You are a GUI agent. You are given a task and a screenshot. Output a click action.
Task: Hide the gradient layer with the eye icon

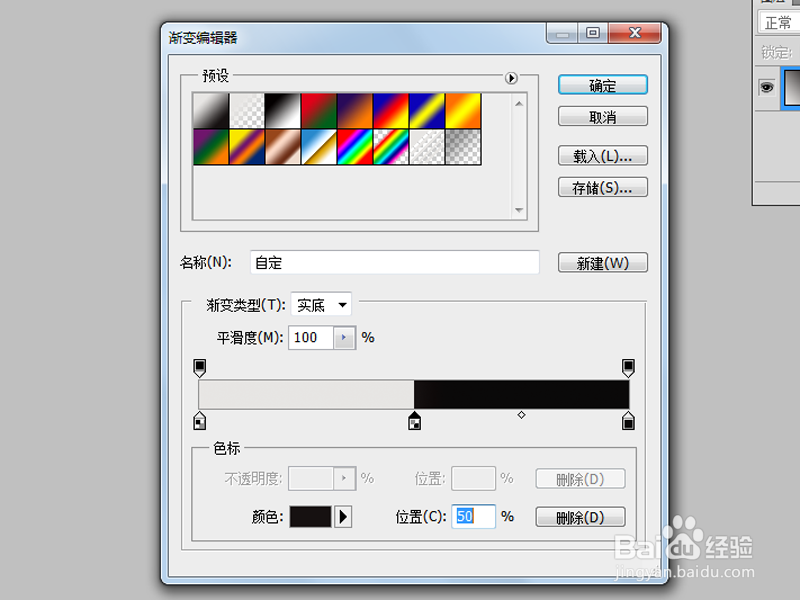tap(766, 87)
